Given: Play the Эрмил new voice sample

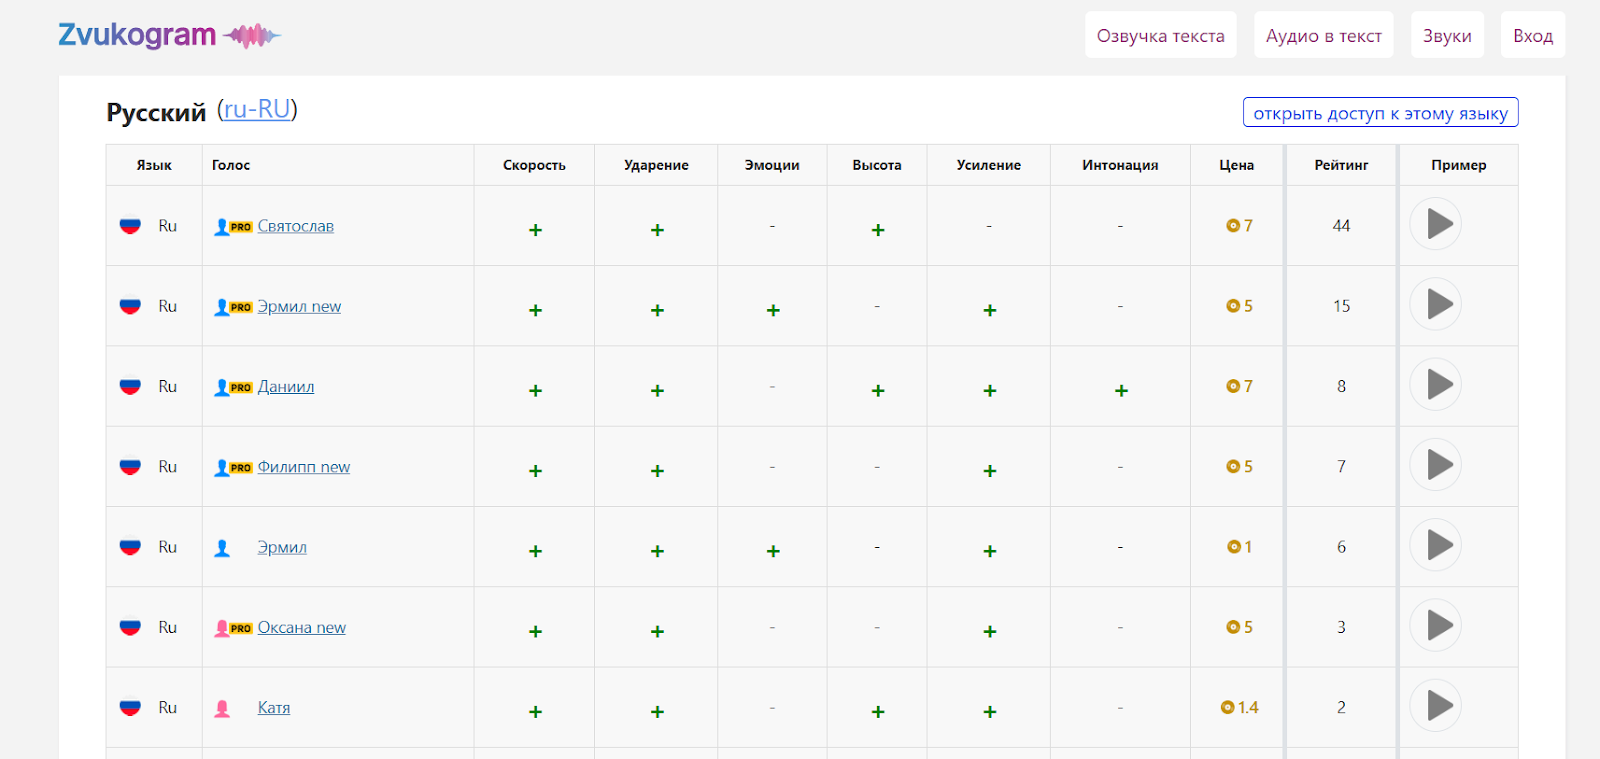Looking at the screenshot, I should point(1436,304).
